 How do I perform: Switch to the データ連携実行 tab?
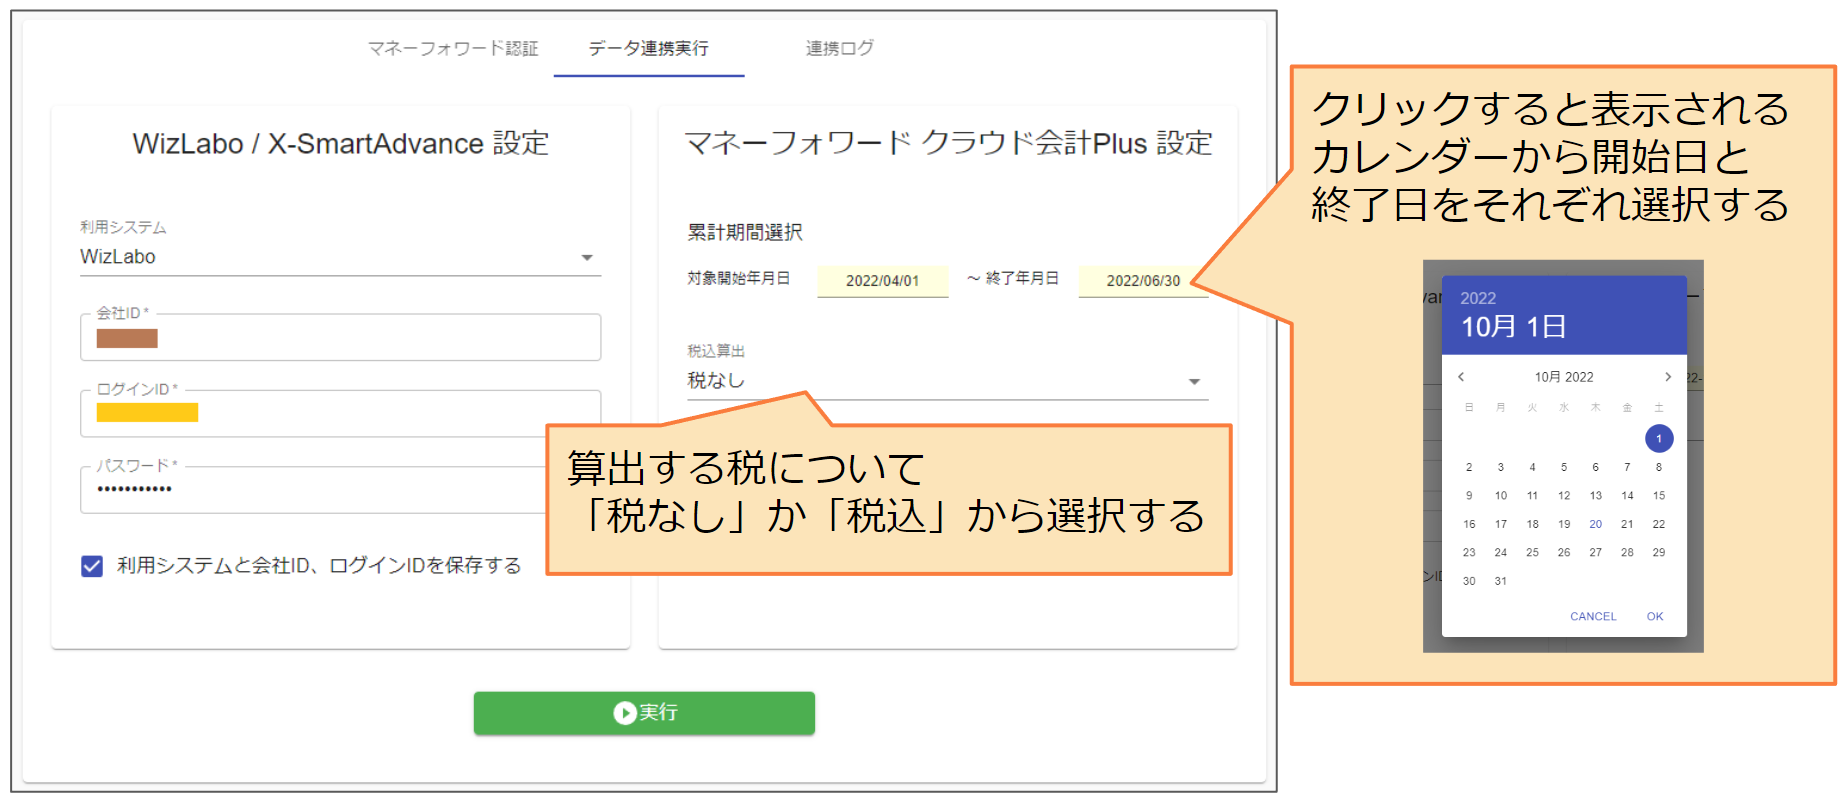tap(649, 48)
